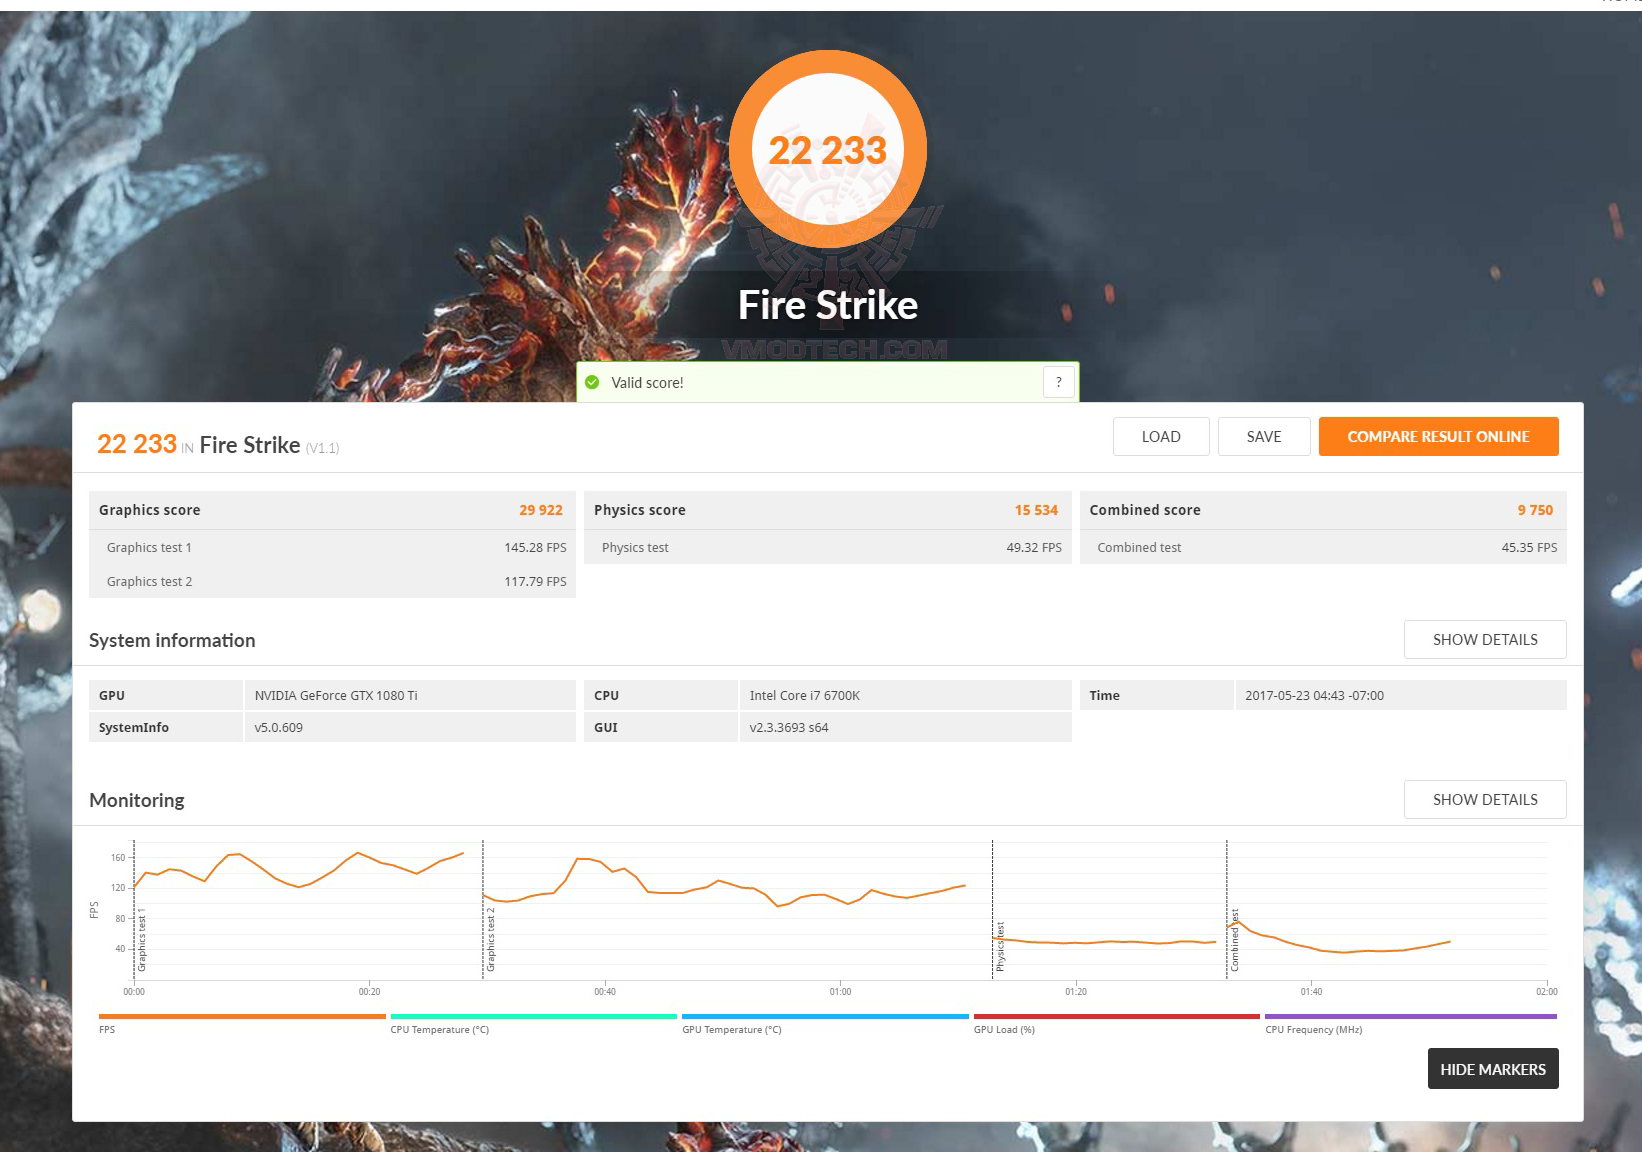The width and height of the screenshot is (1642, 1152).
Task: Hide markers on the monitoring graph
Action: click(1492, 1068)
